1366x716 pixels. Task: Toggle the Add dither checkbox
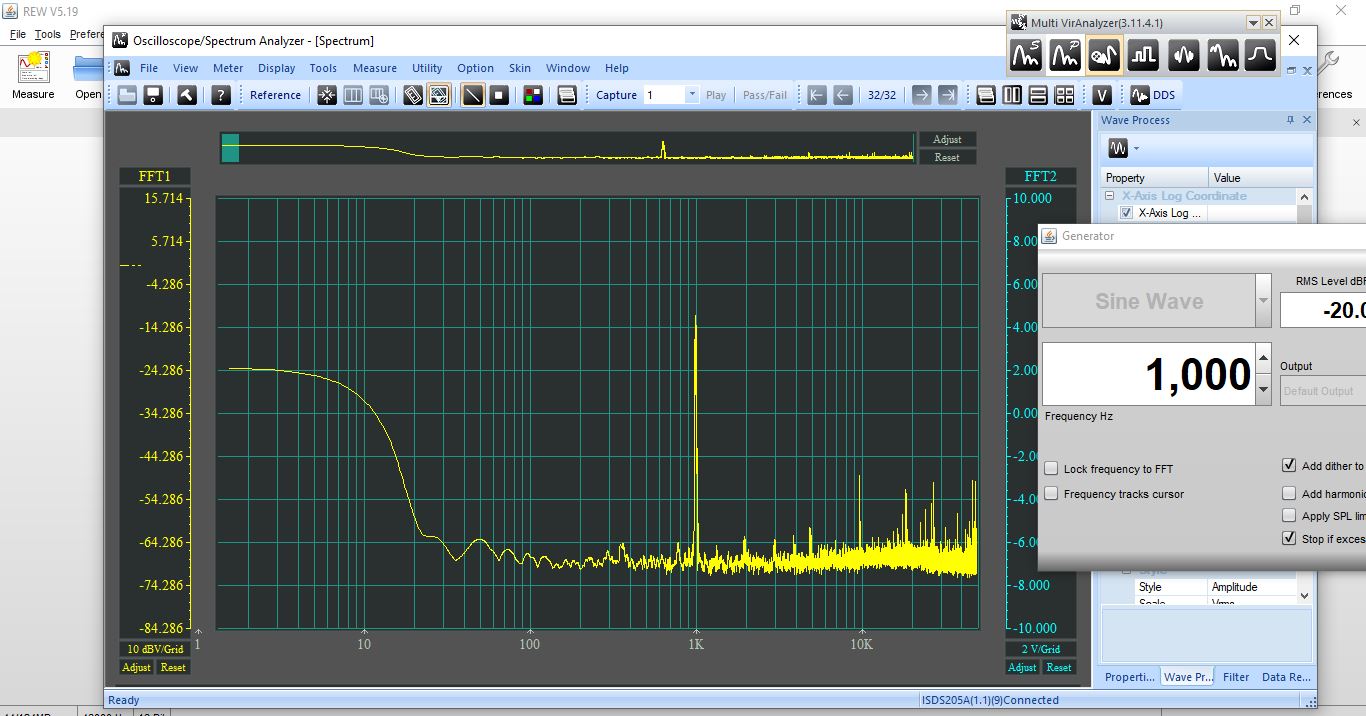[x=1289, y=465]
